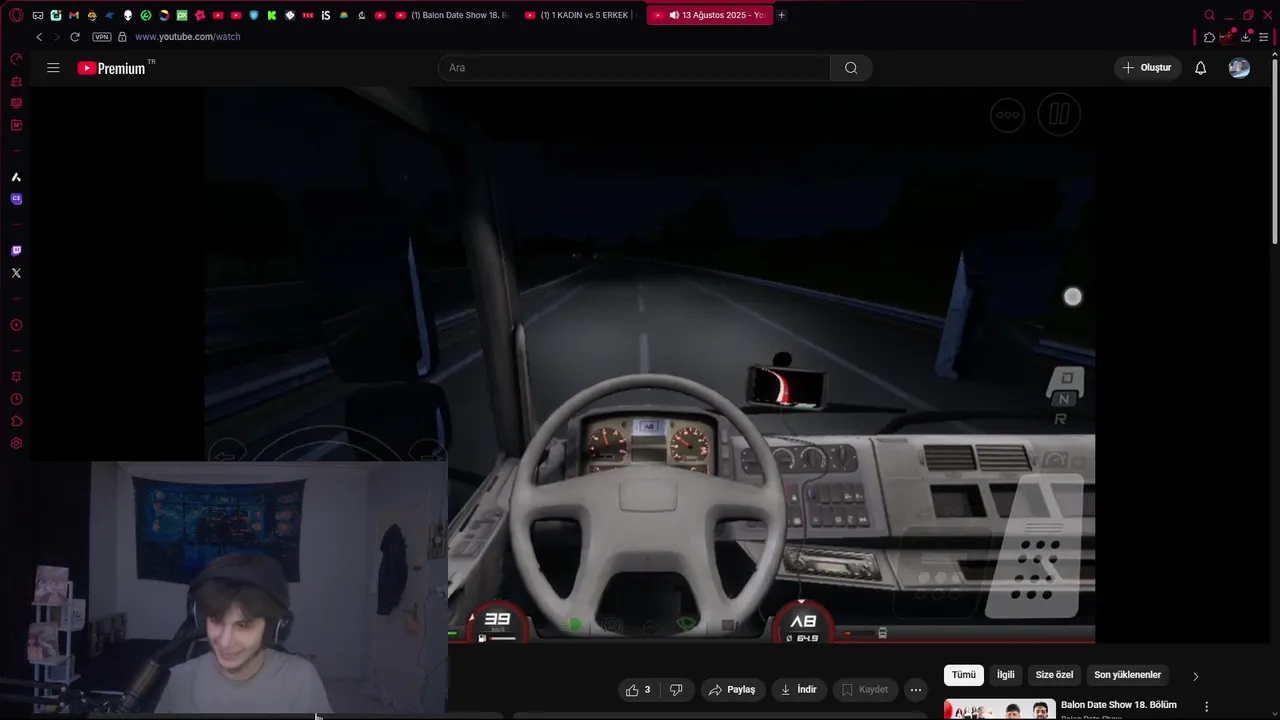Open the Opera easy setup sliders
Screen dimensions: 1280x720
click(1264, 37)
